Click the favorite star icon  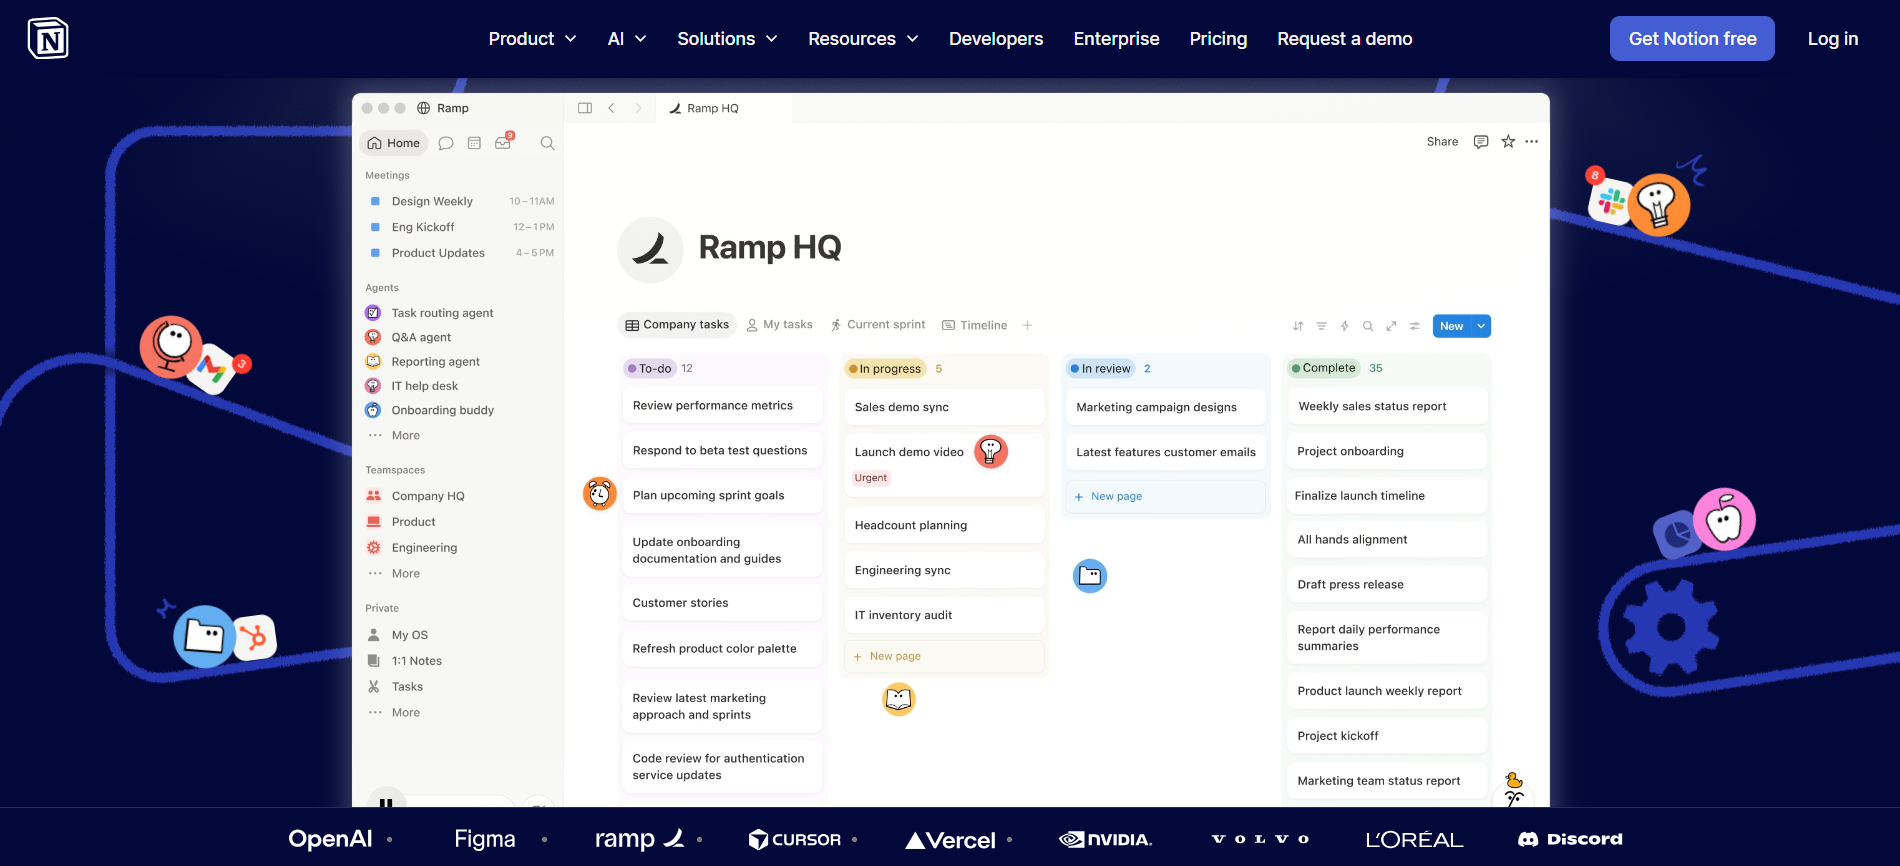(x=1508, y=142)
